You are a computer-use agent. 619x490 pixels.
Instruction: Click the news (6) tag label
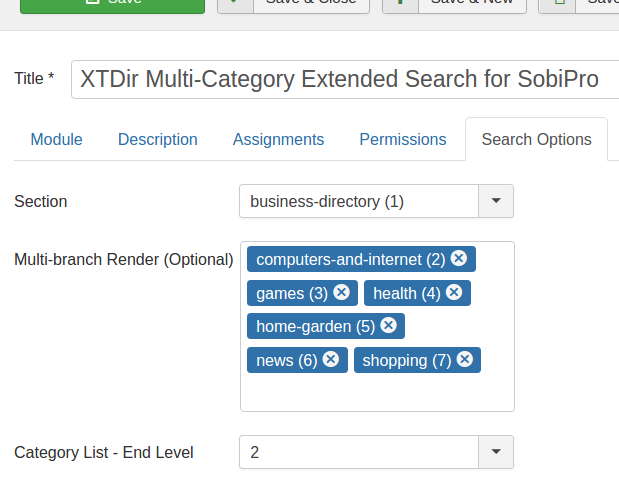[x=287, y=361]
